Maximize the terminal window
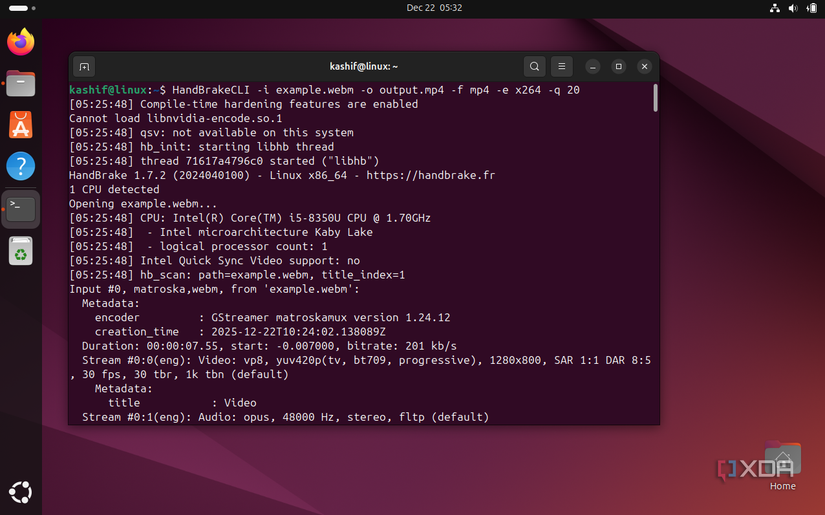Image resolution: width=825 pixels, height=515 pixels. (x=618, y=67)
